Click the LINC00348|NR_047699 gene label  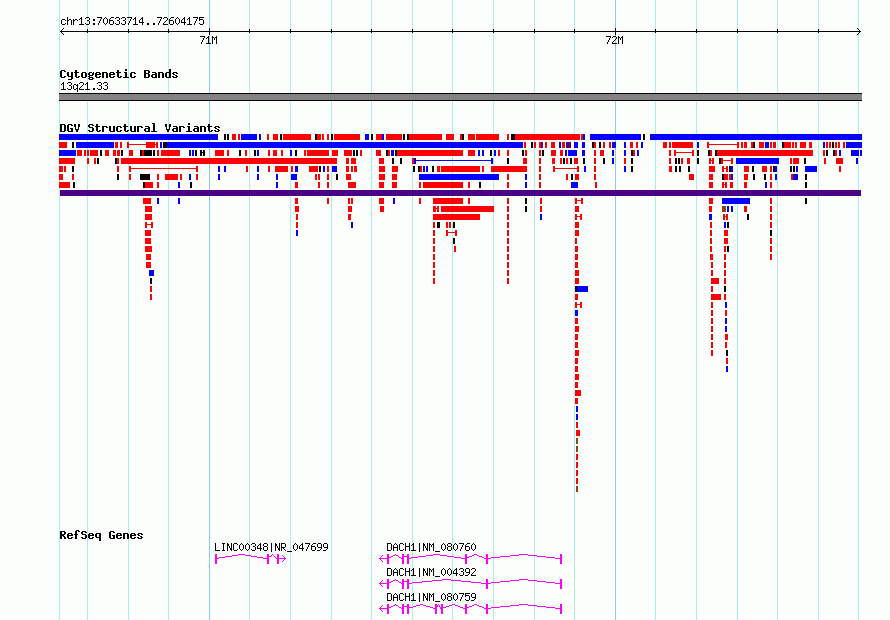271,547
